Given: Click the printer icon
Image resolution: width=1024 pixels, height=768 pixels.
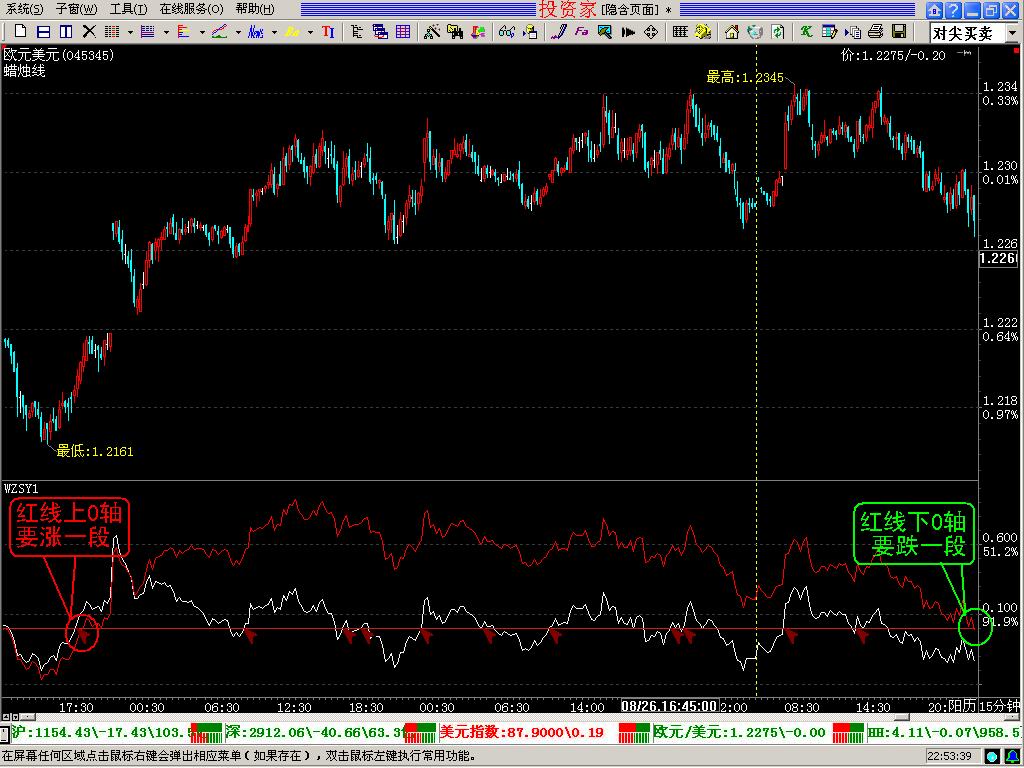Looking at the screenshot, I should pos(876,31).
